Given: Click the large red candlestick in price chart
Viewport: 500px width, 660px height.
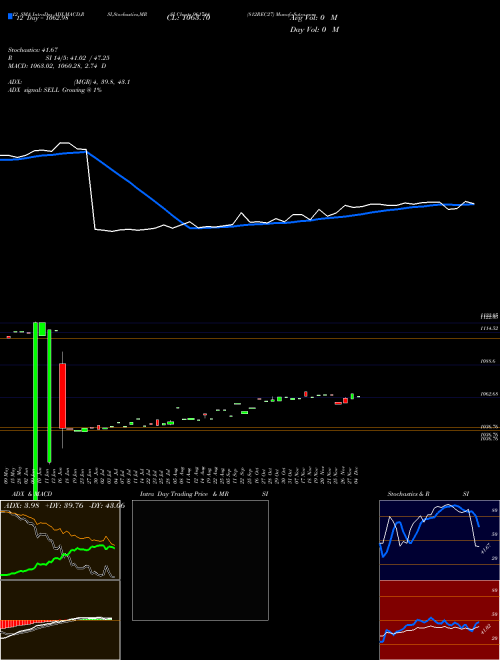Looking at the screenshot, I should pyautogui.click(x=62, y=396).
